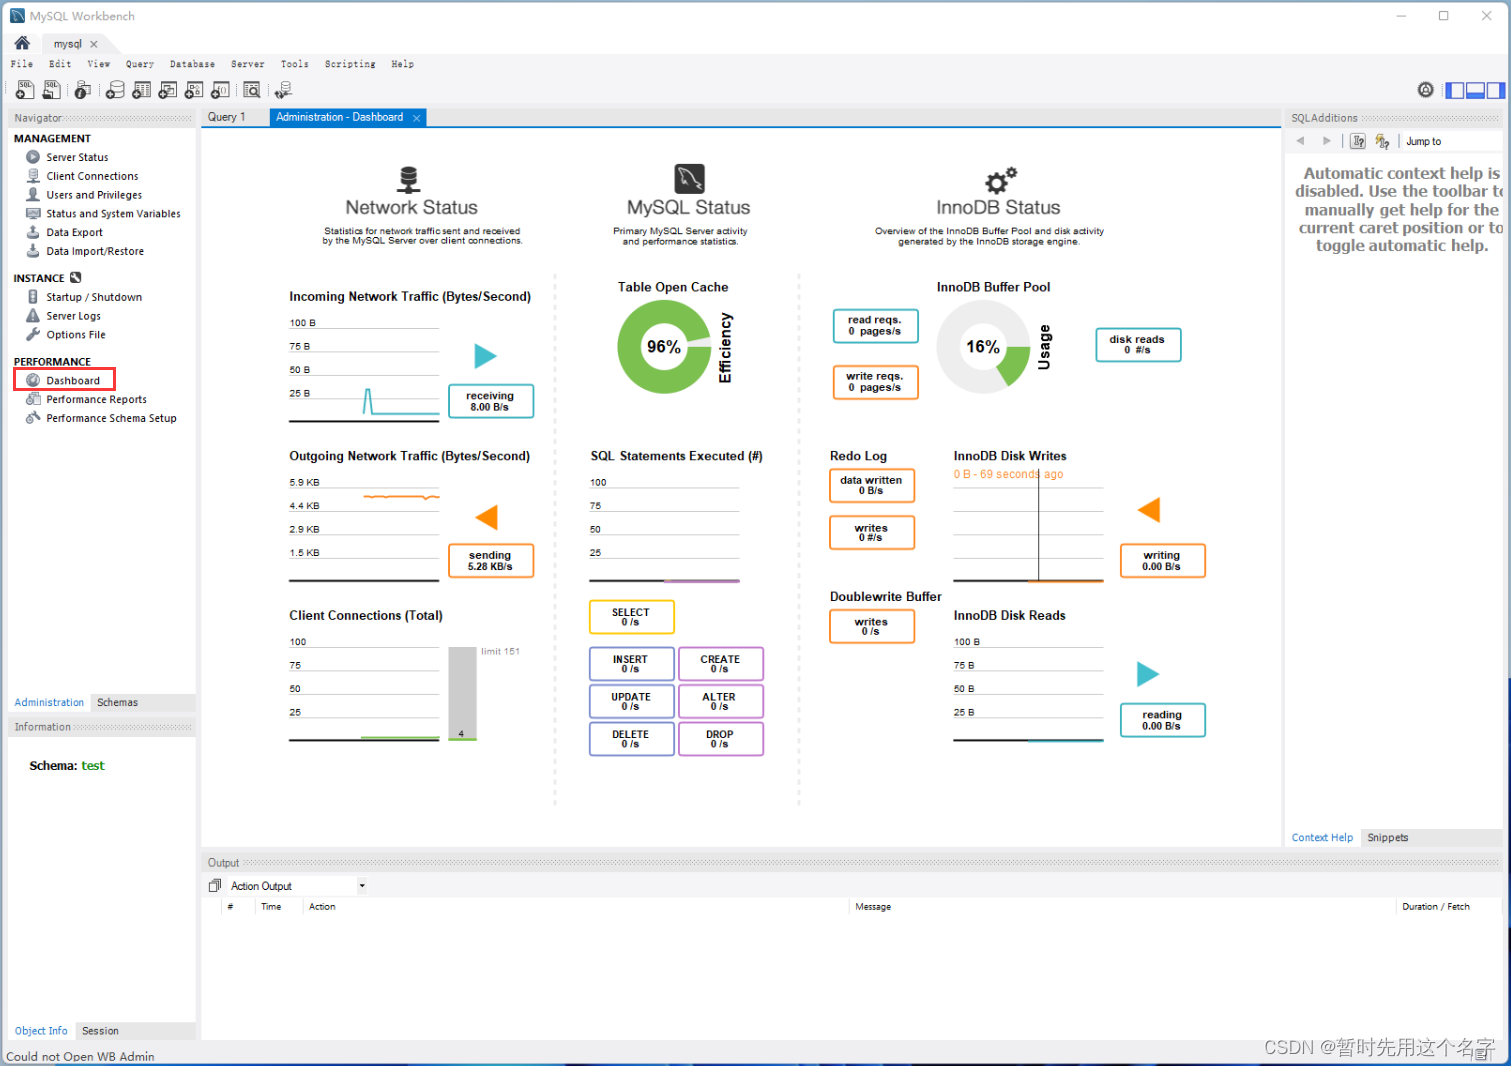The height and width of the screenshot is (1066, 1511).
Task: Open the Help menu
Action: (402, 64)
